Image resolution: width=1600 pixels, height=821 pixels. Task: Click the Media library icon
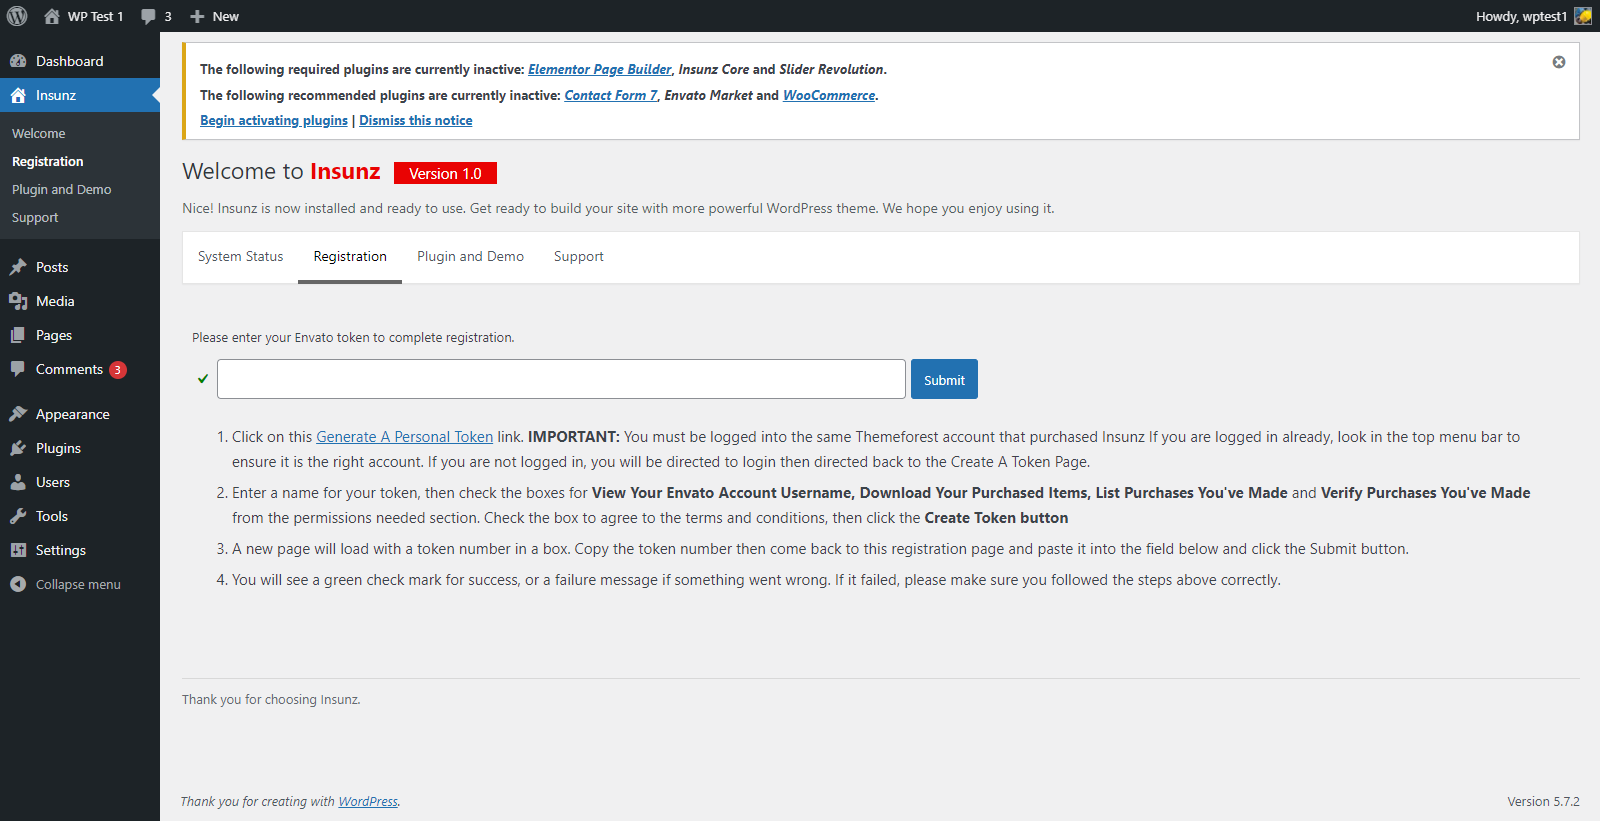(x=18, y=301)
